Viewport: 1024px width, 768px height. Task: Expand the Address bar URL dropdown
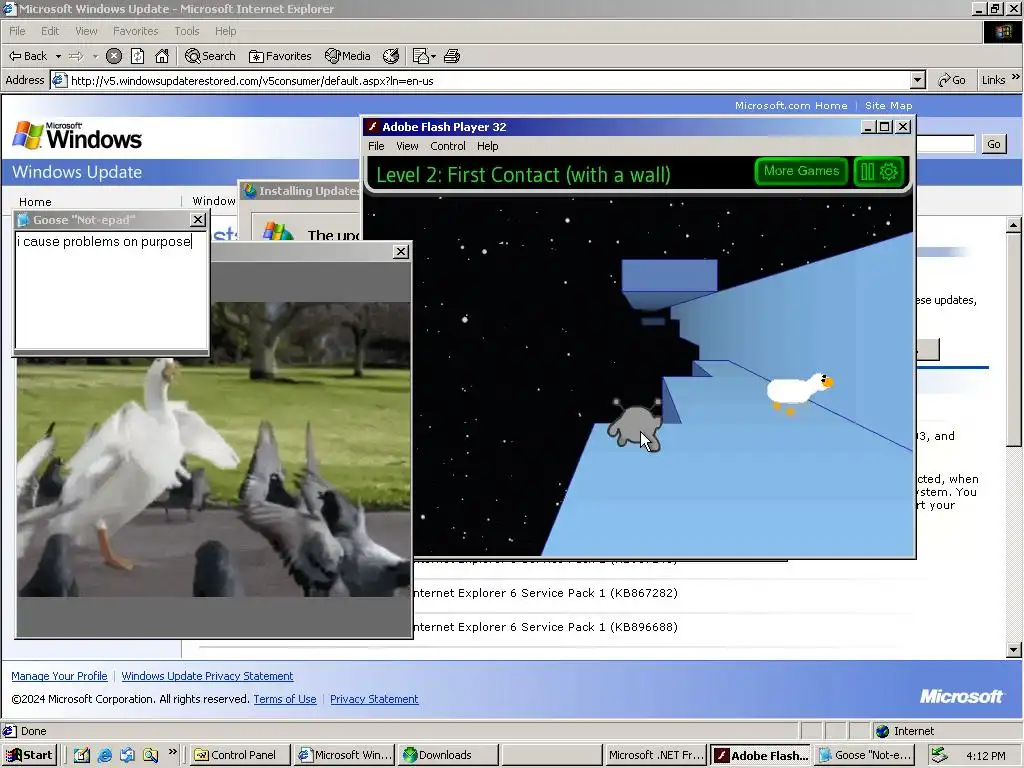click(918, 80)
